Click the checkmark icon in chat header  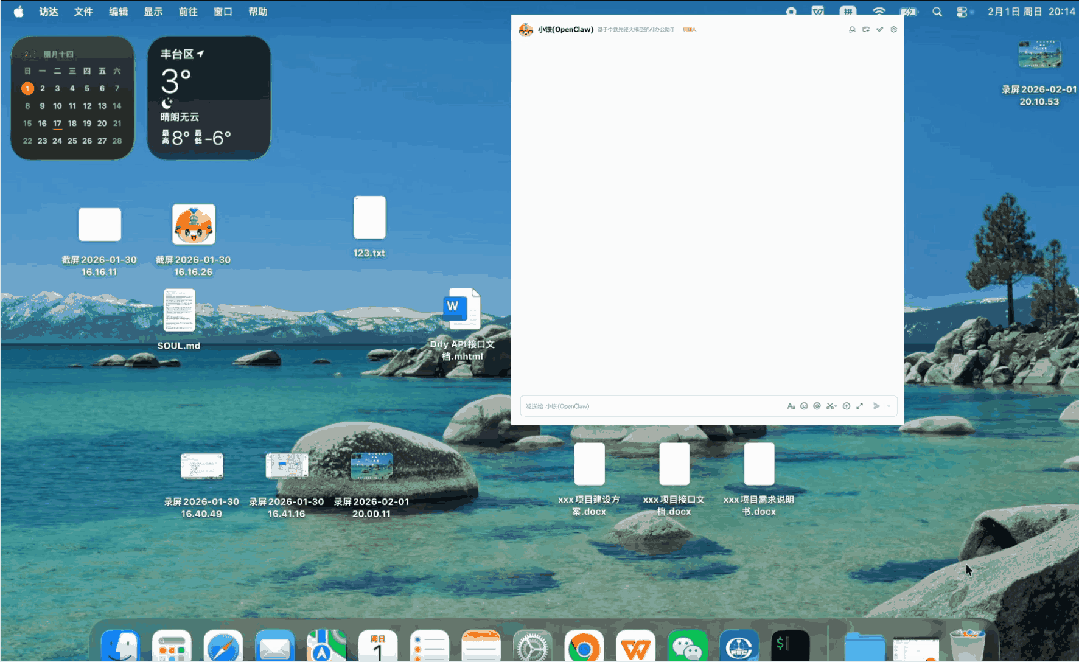tap(879, 30)
